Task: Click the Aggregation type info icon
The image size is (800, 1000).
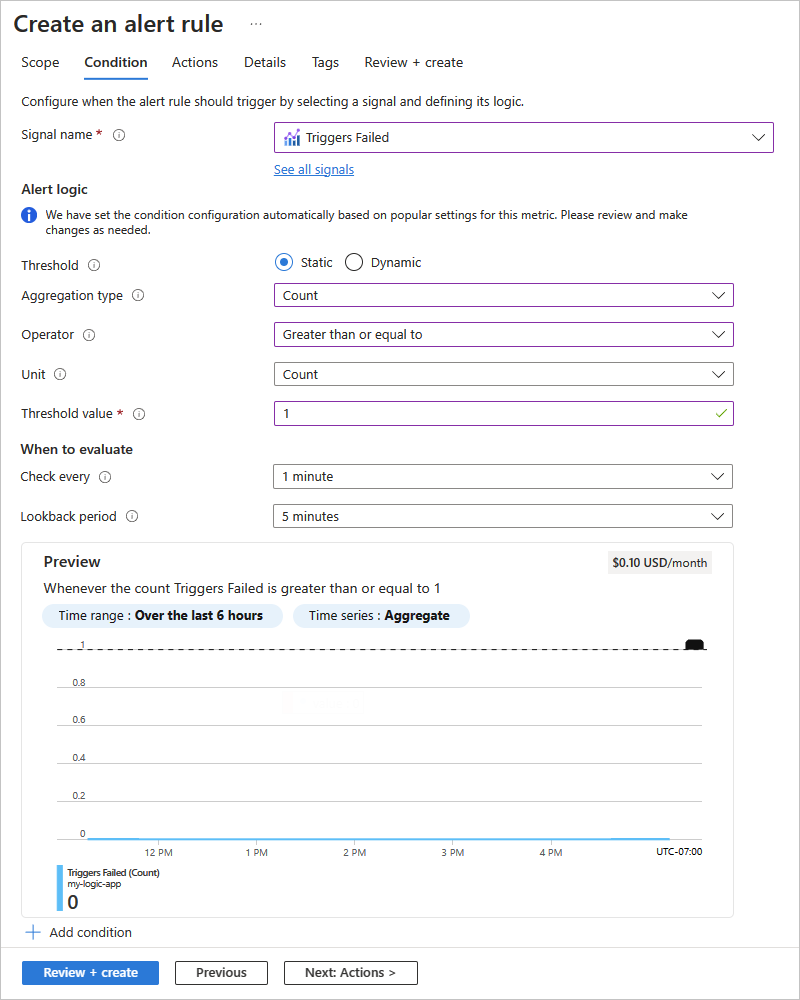Action: (138, 296)
